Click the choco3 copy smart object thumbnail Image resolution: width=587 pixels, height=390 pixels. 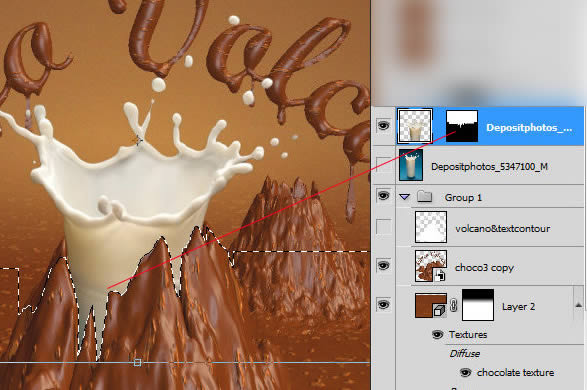pos(431,266)
